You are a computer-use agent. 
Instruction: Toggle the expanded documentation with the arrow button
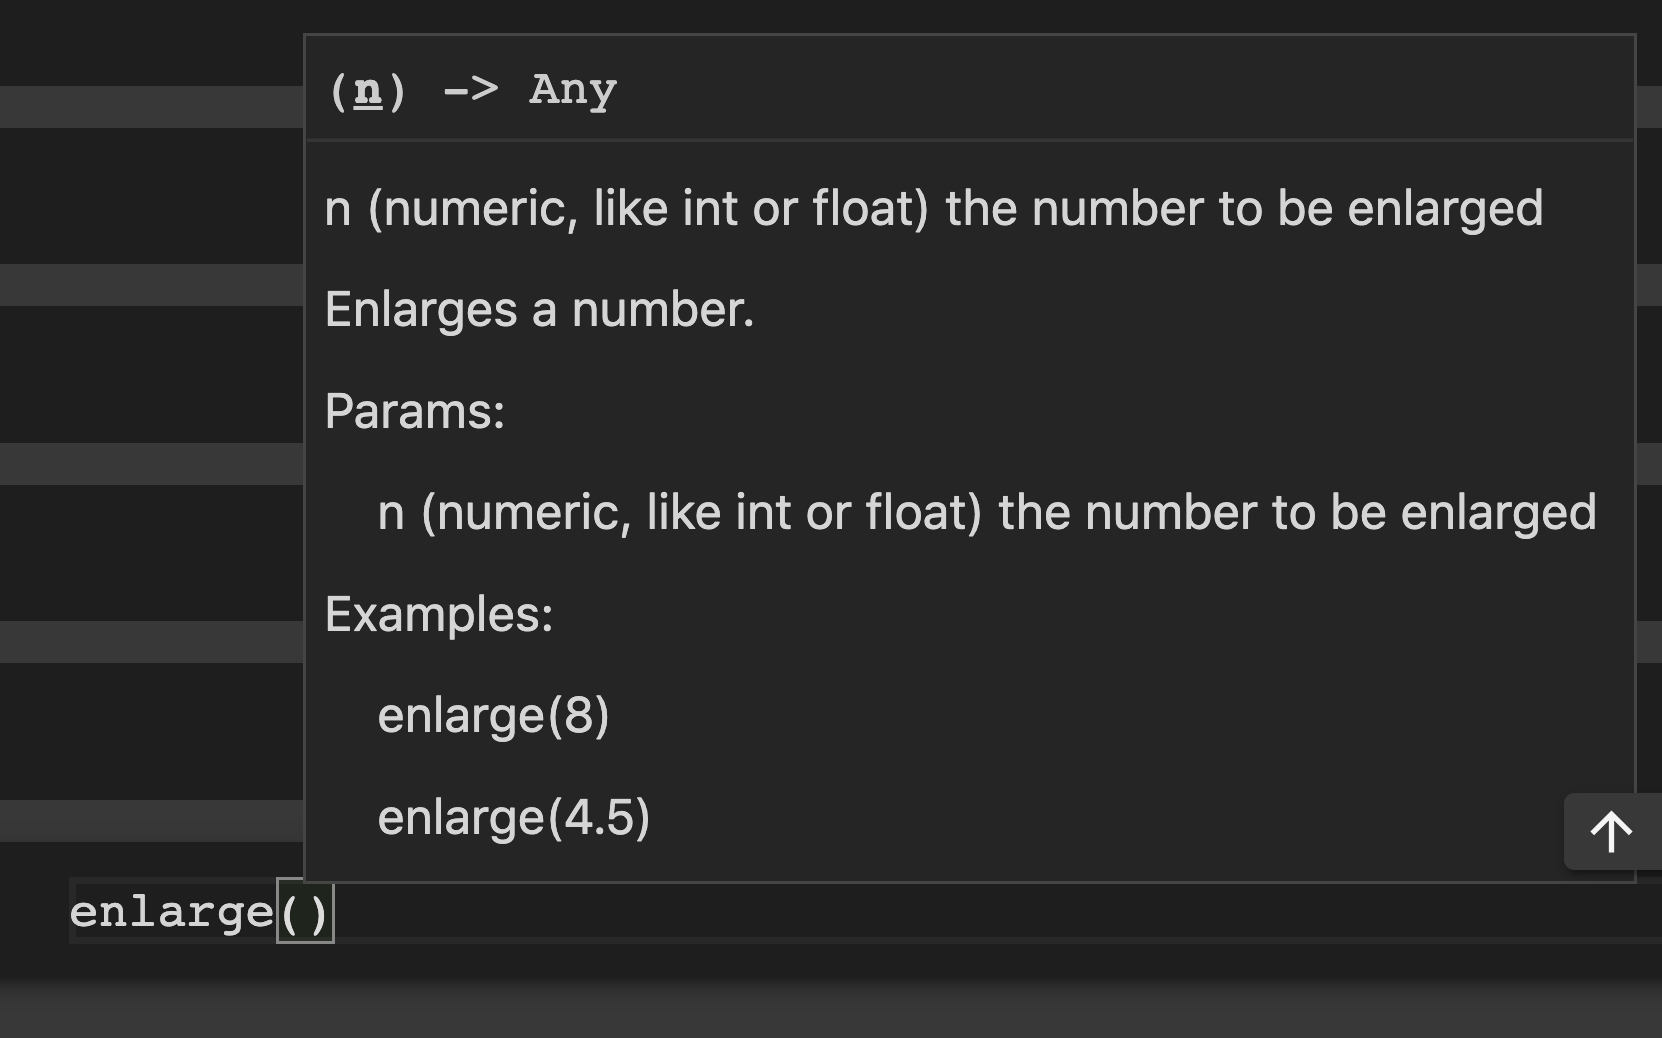[1610, 831]
